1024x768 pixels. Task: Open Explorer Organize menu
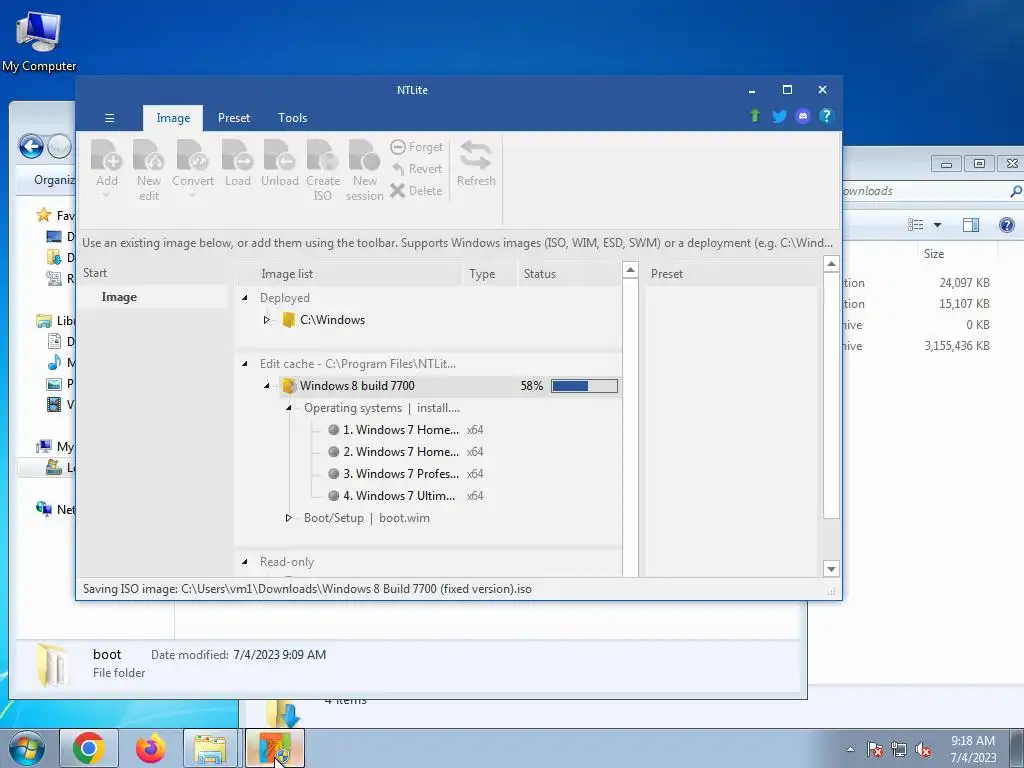54,180
